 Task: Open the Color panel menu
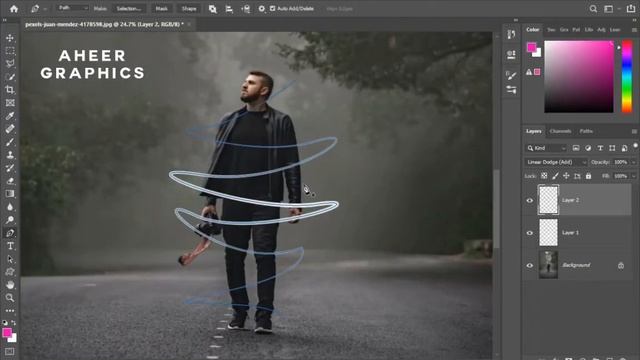(634, 30)
